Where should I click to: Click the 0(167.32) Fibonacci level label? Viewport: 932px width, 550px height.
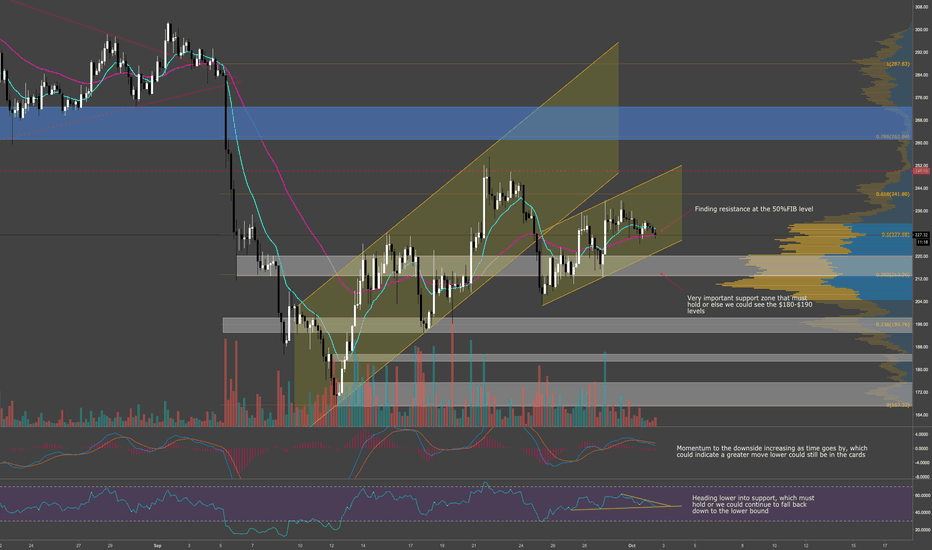pyautogui.click(x=898, y=405)
